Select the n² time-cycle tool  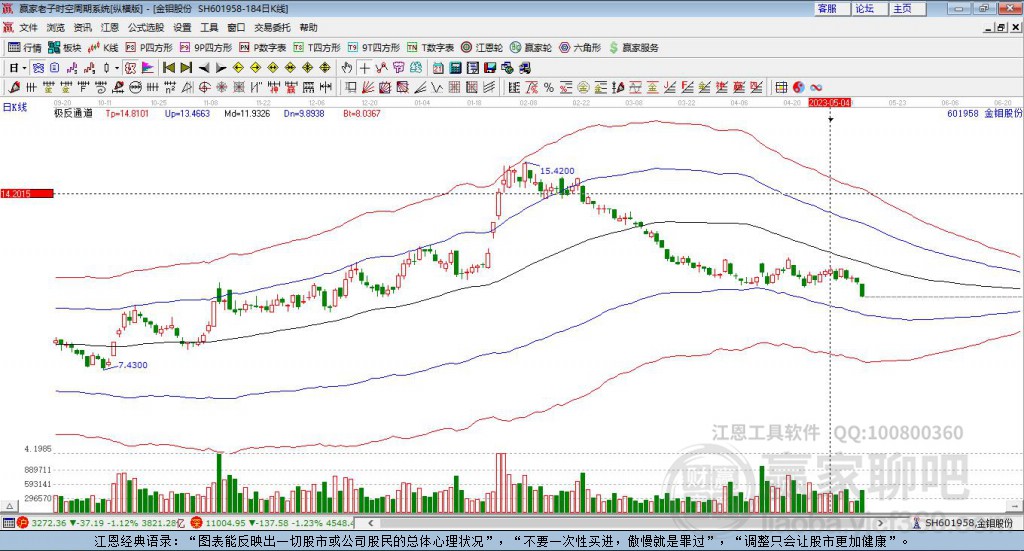pos(170,87)
